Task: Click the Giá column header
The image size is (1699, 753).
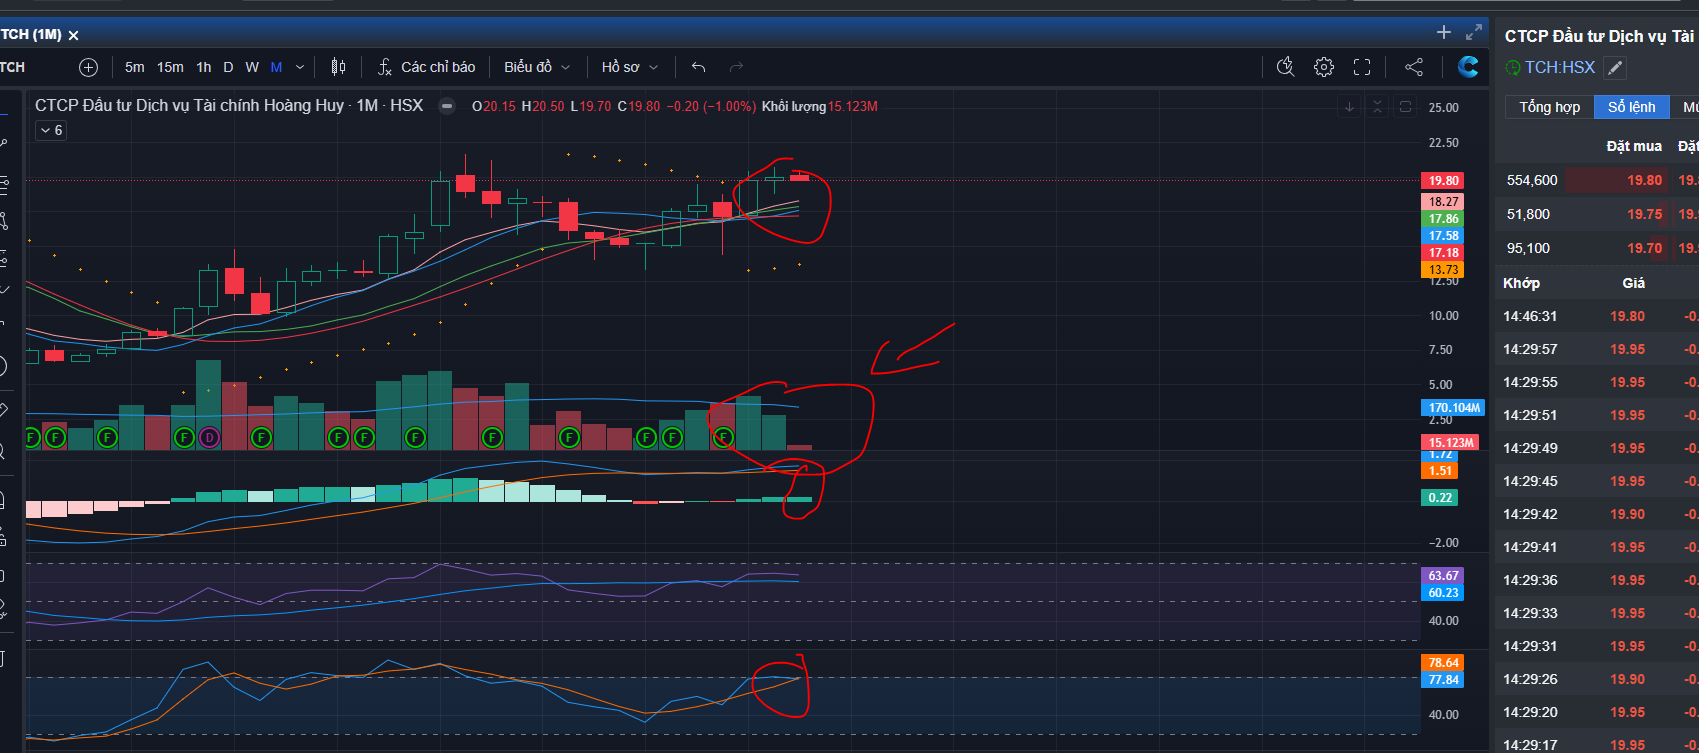Action: point(1633,283)
